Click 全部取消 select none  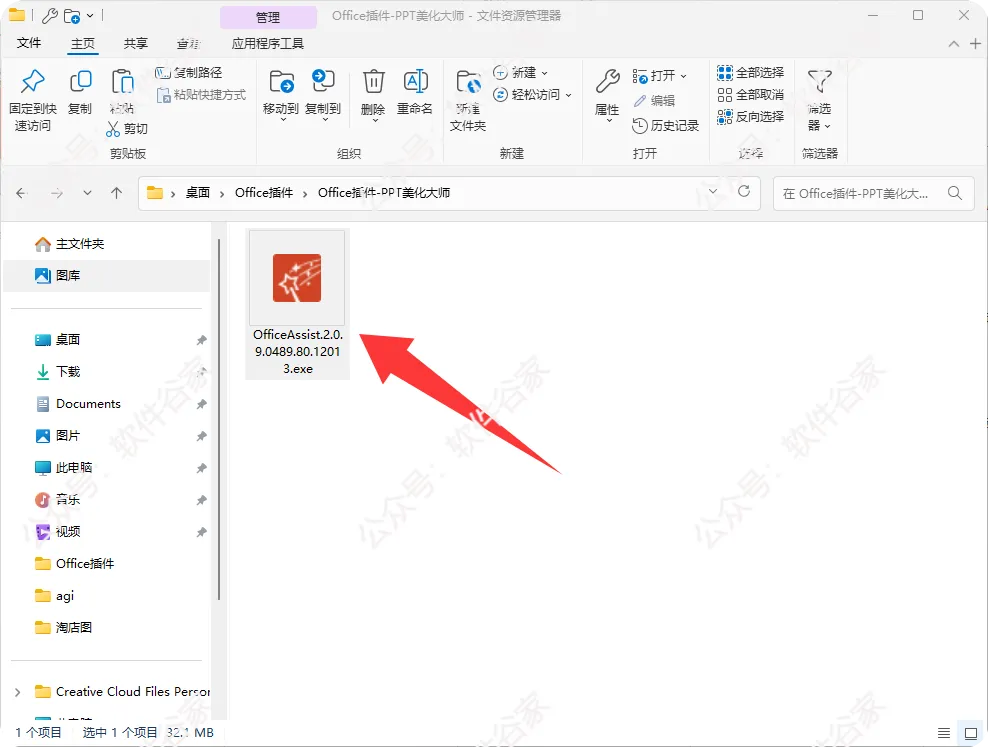pyautogui.click(x=750, y=94)
